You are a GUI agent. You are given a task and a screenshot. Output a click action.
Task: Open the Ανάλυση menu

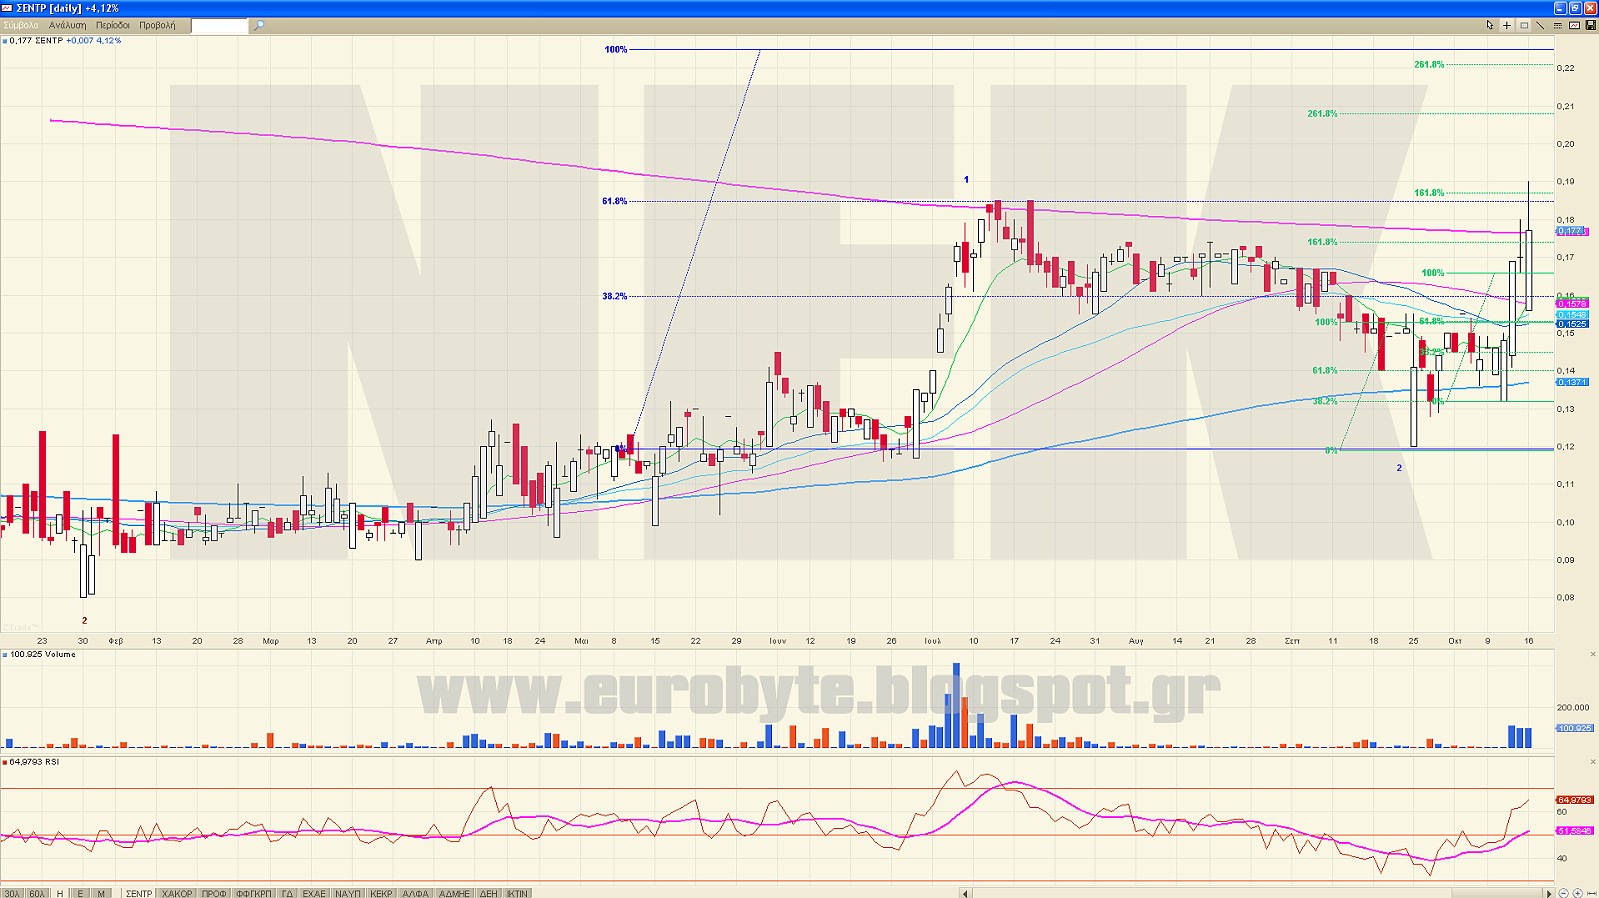coord(67,25)
